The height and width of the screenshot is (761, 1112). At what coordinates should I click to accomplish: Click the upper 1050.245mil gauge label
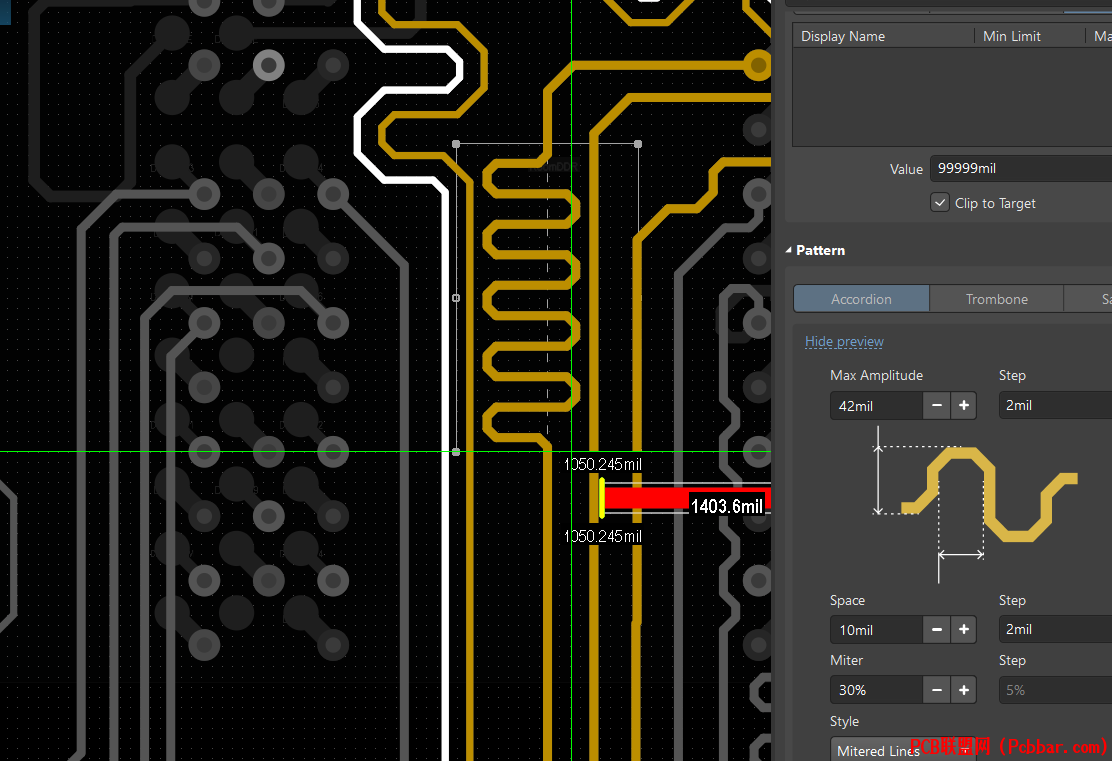[603, 464]
